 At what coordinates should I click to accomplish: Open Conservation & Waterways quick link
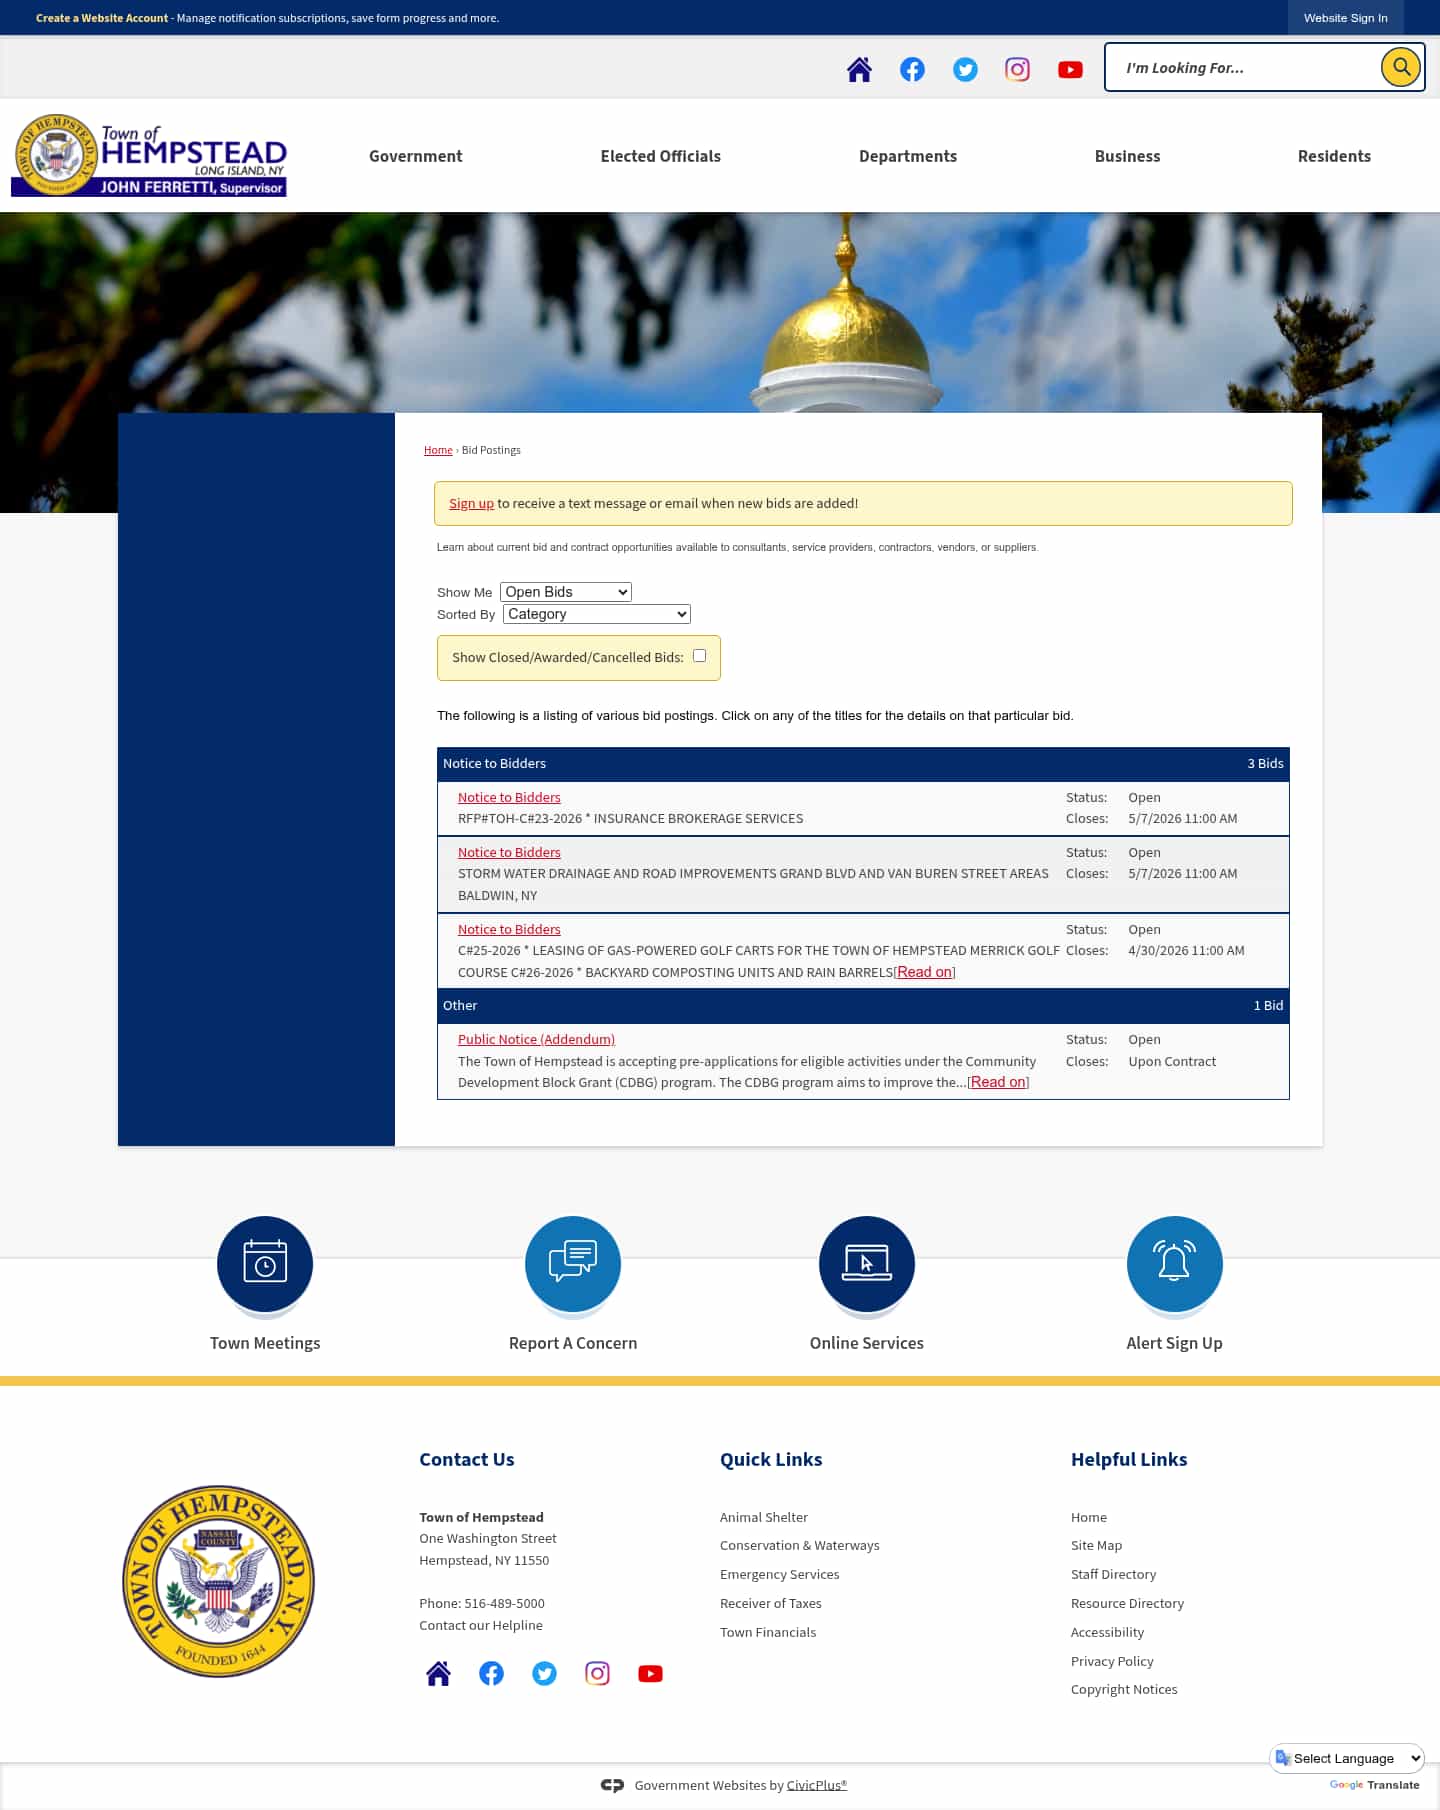point(800,1545)
